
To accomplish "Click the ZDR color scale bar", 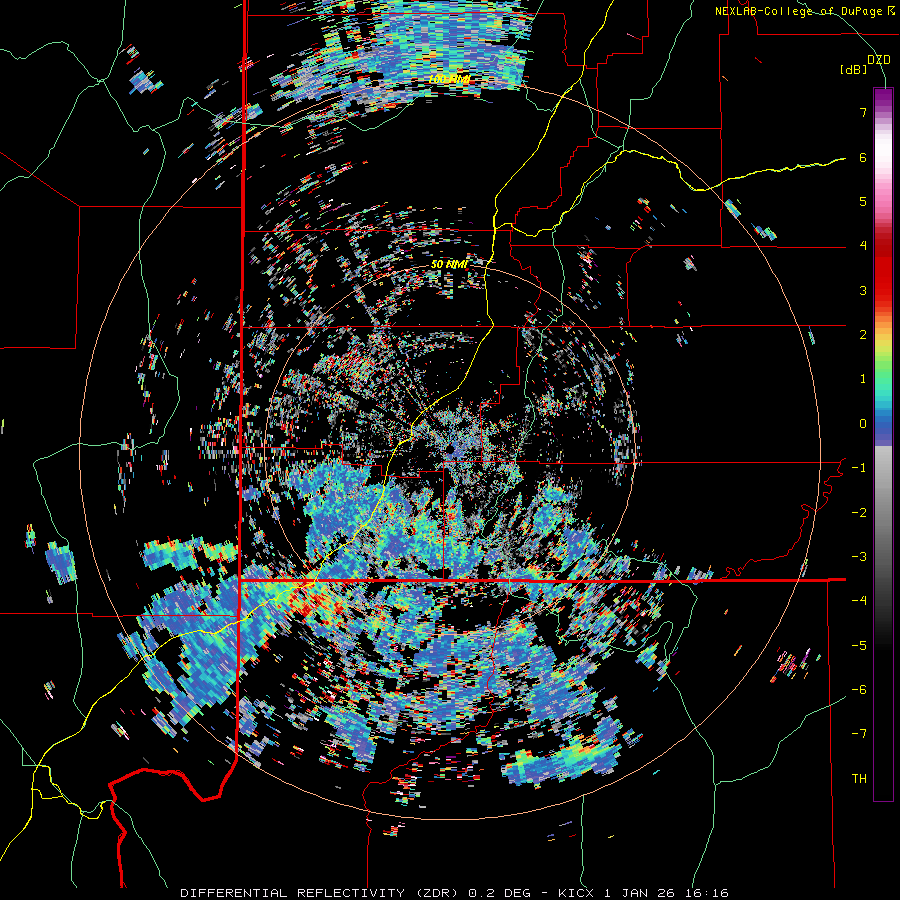I will (883, 444).
